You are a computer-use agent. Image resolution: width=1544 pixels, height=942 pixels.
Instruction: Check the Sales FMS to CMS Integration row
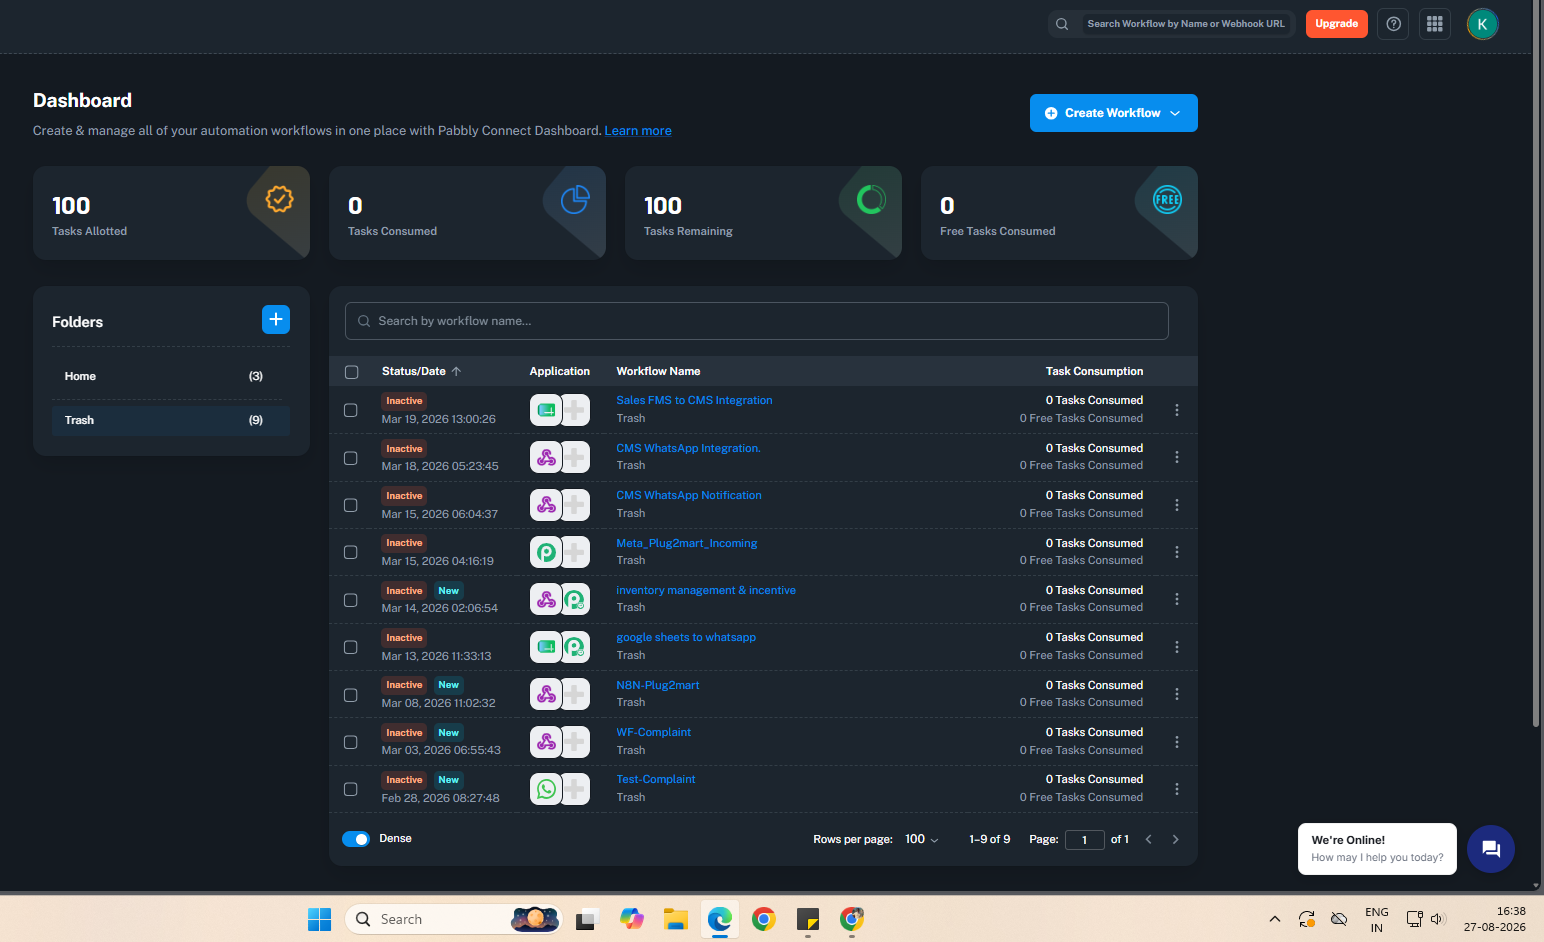coord(351,410)
